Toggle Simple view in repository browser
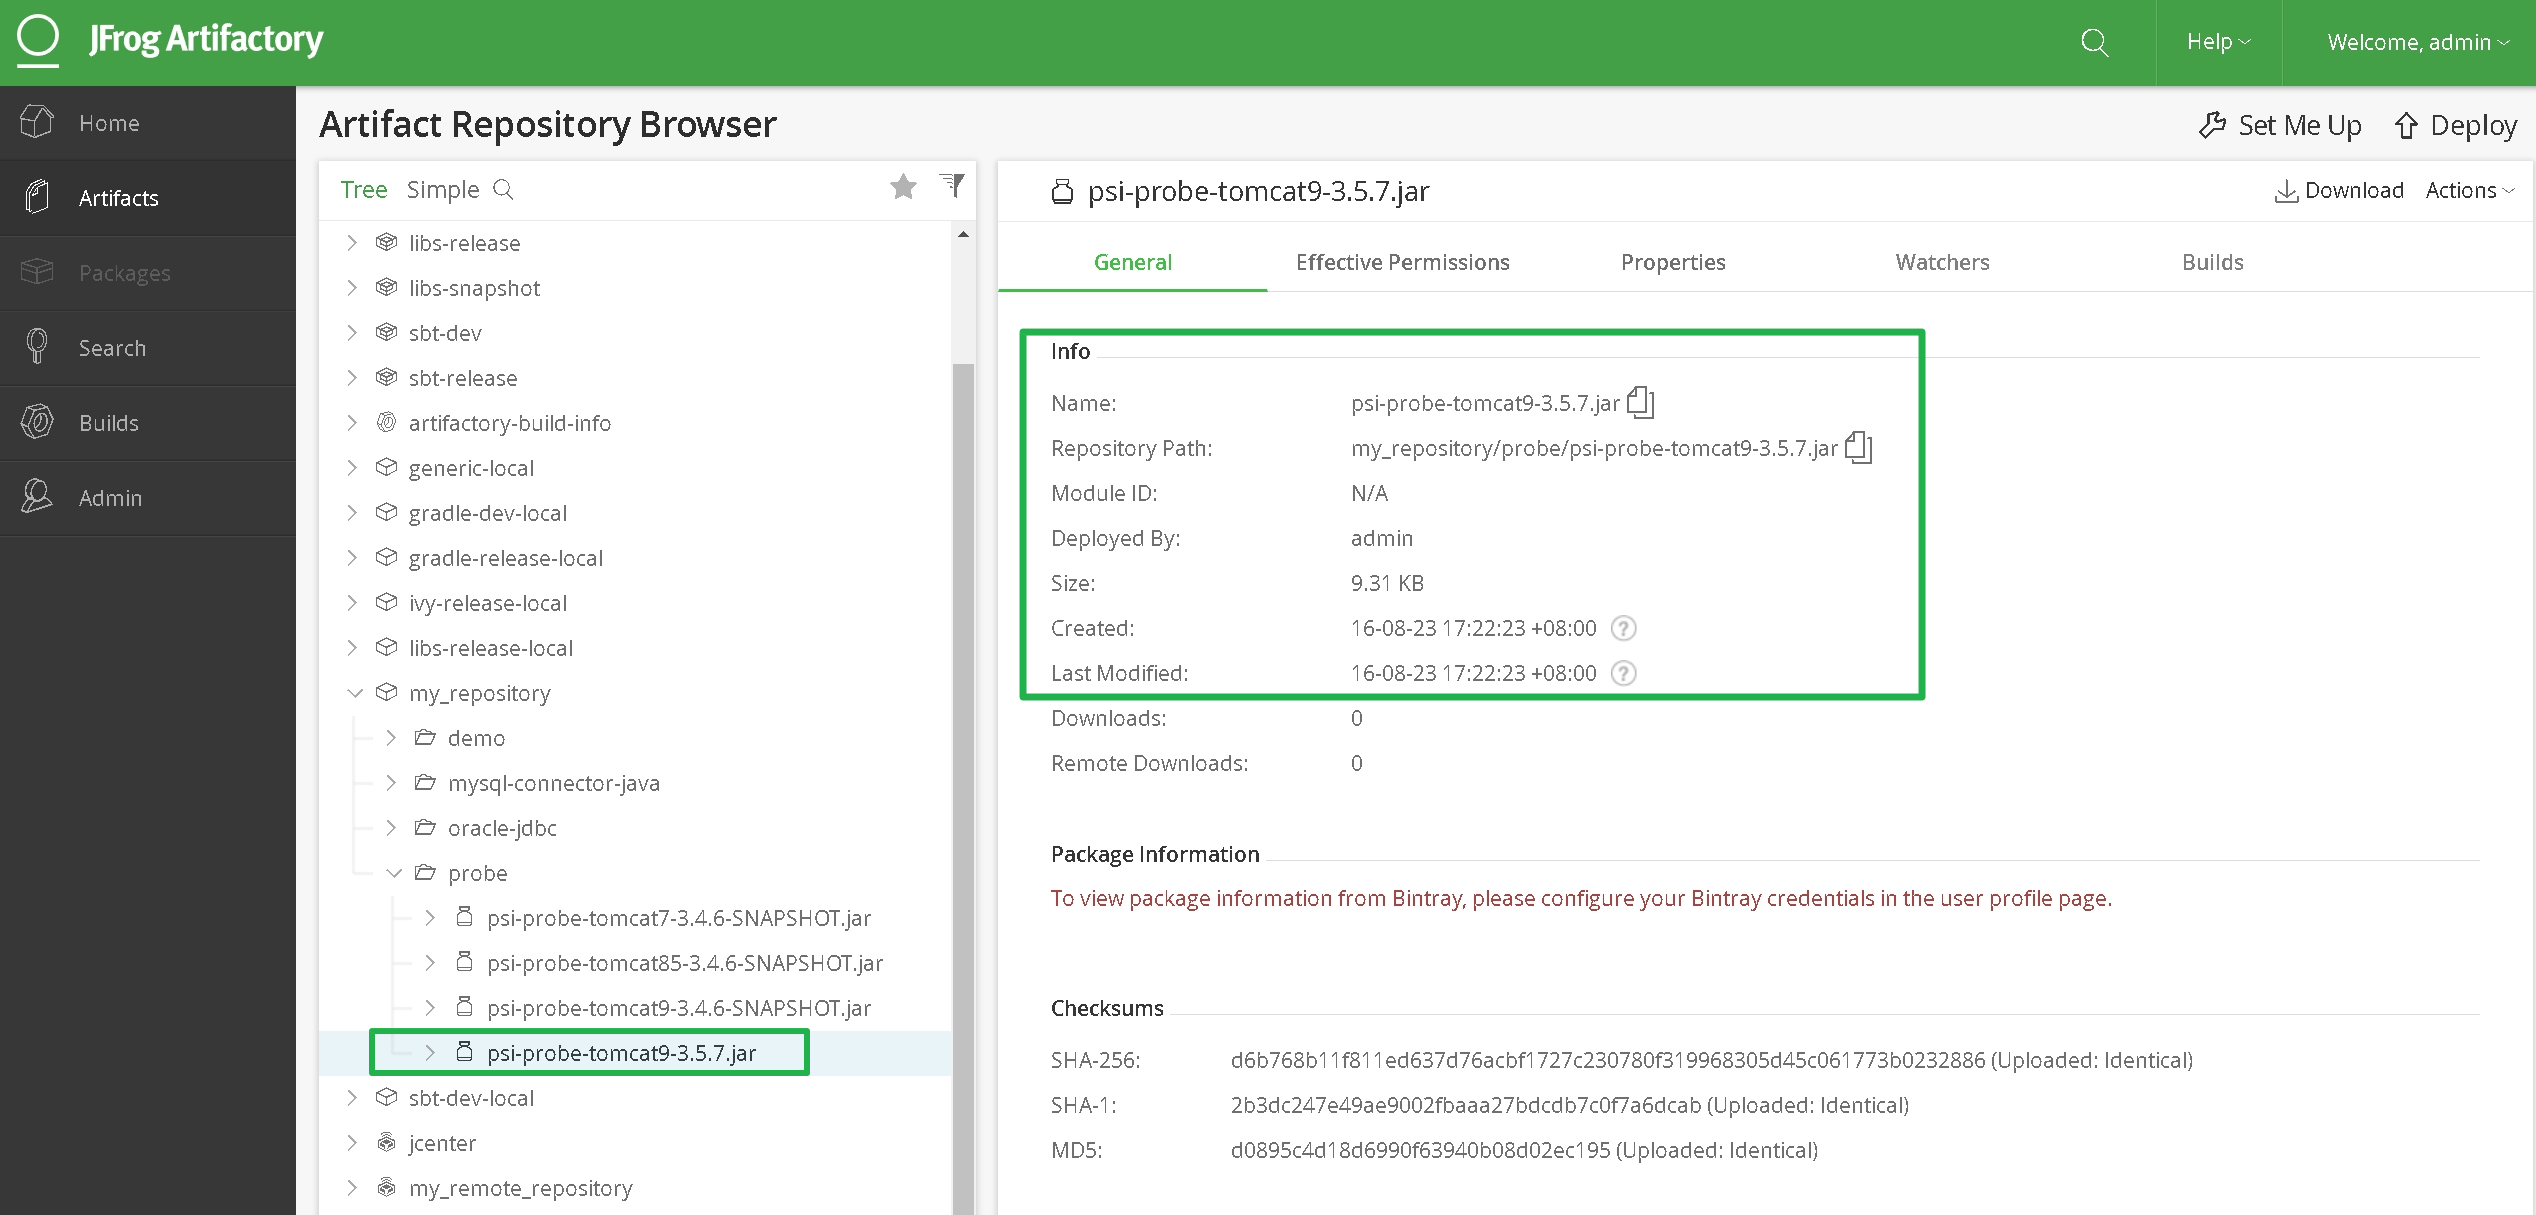This screenshot has width=2536, height=1215. point(442,189)
